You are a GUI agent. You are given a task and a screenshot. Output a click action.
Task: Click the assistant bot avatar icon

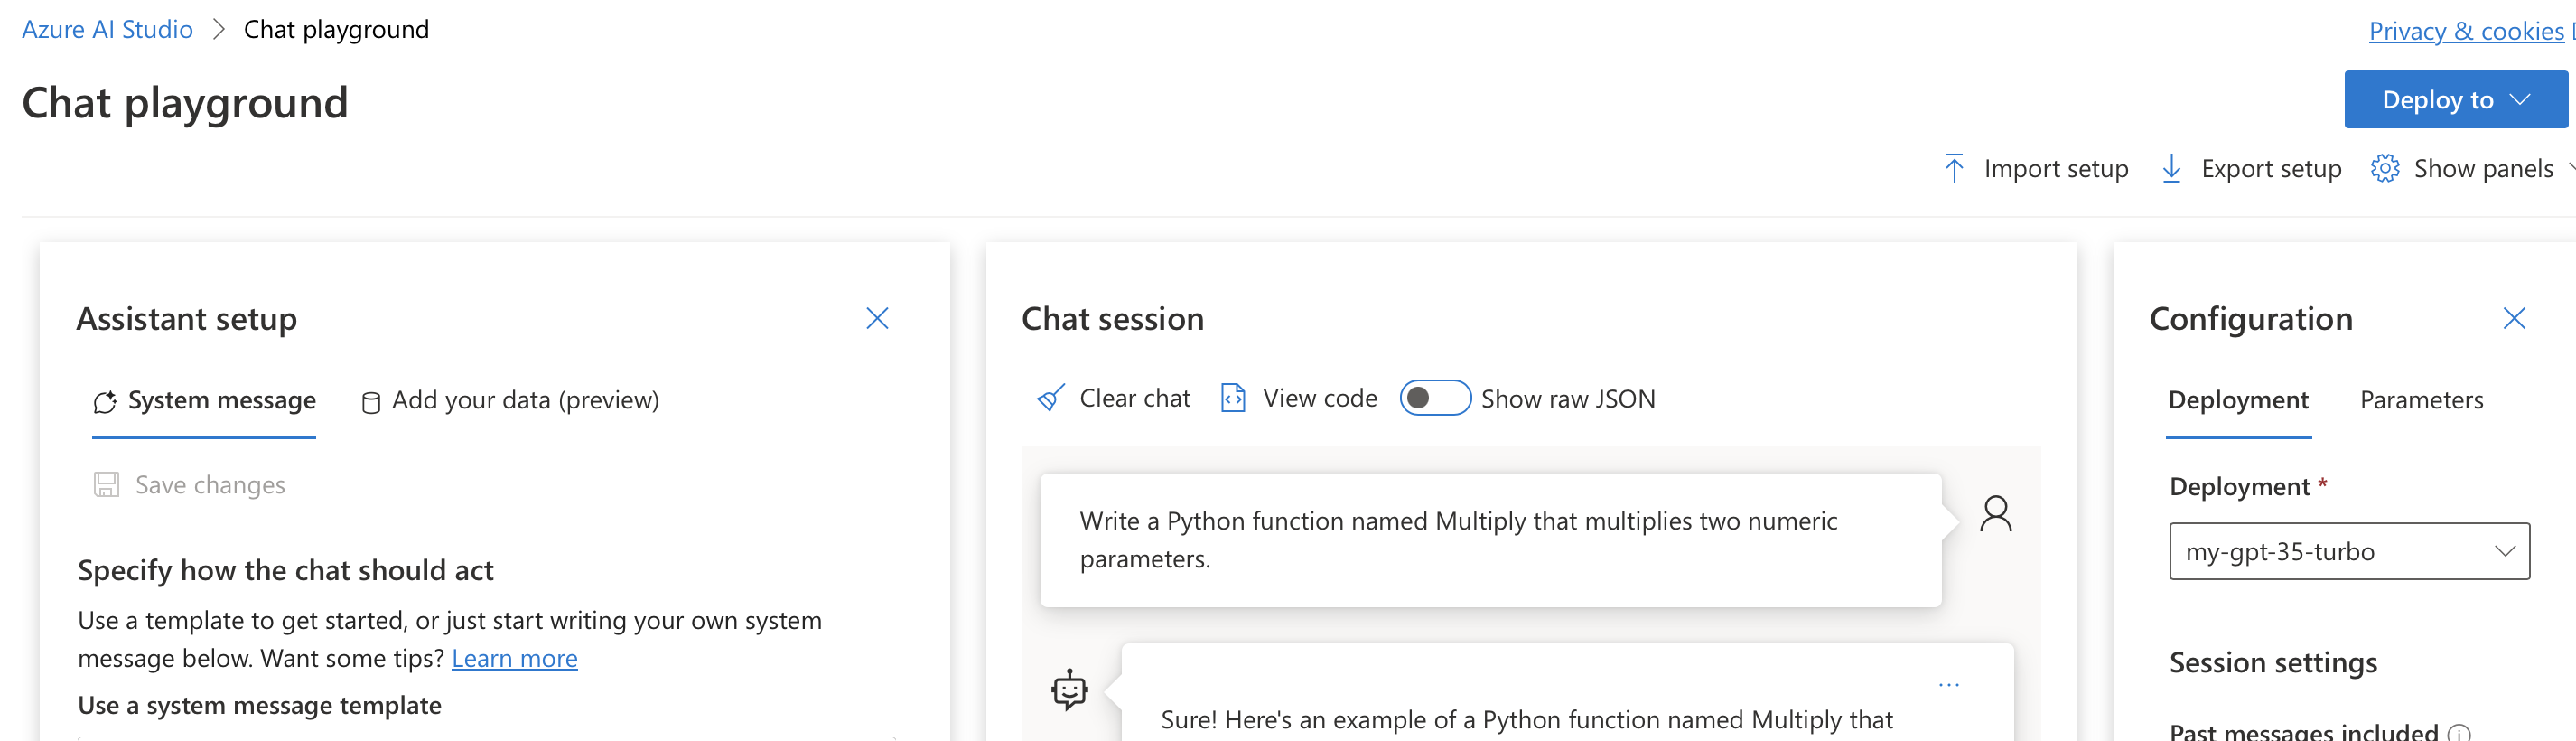[x=1069, y=689]
